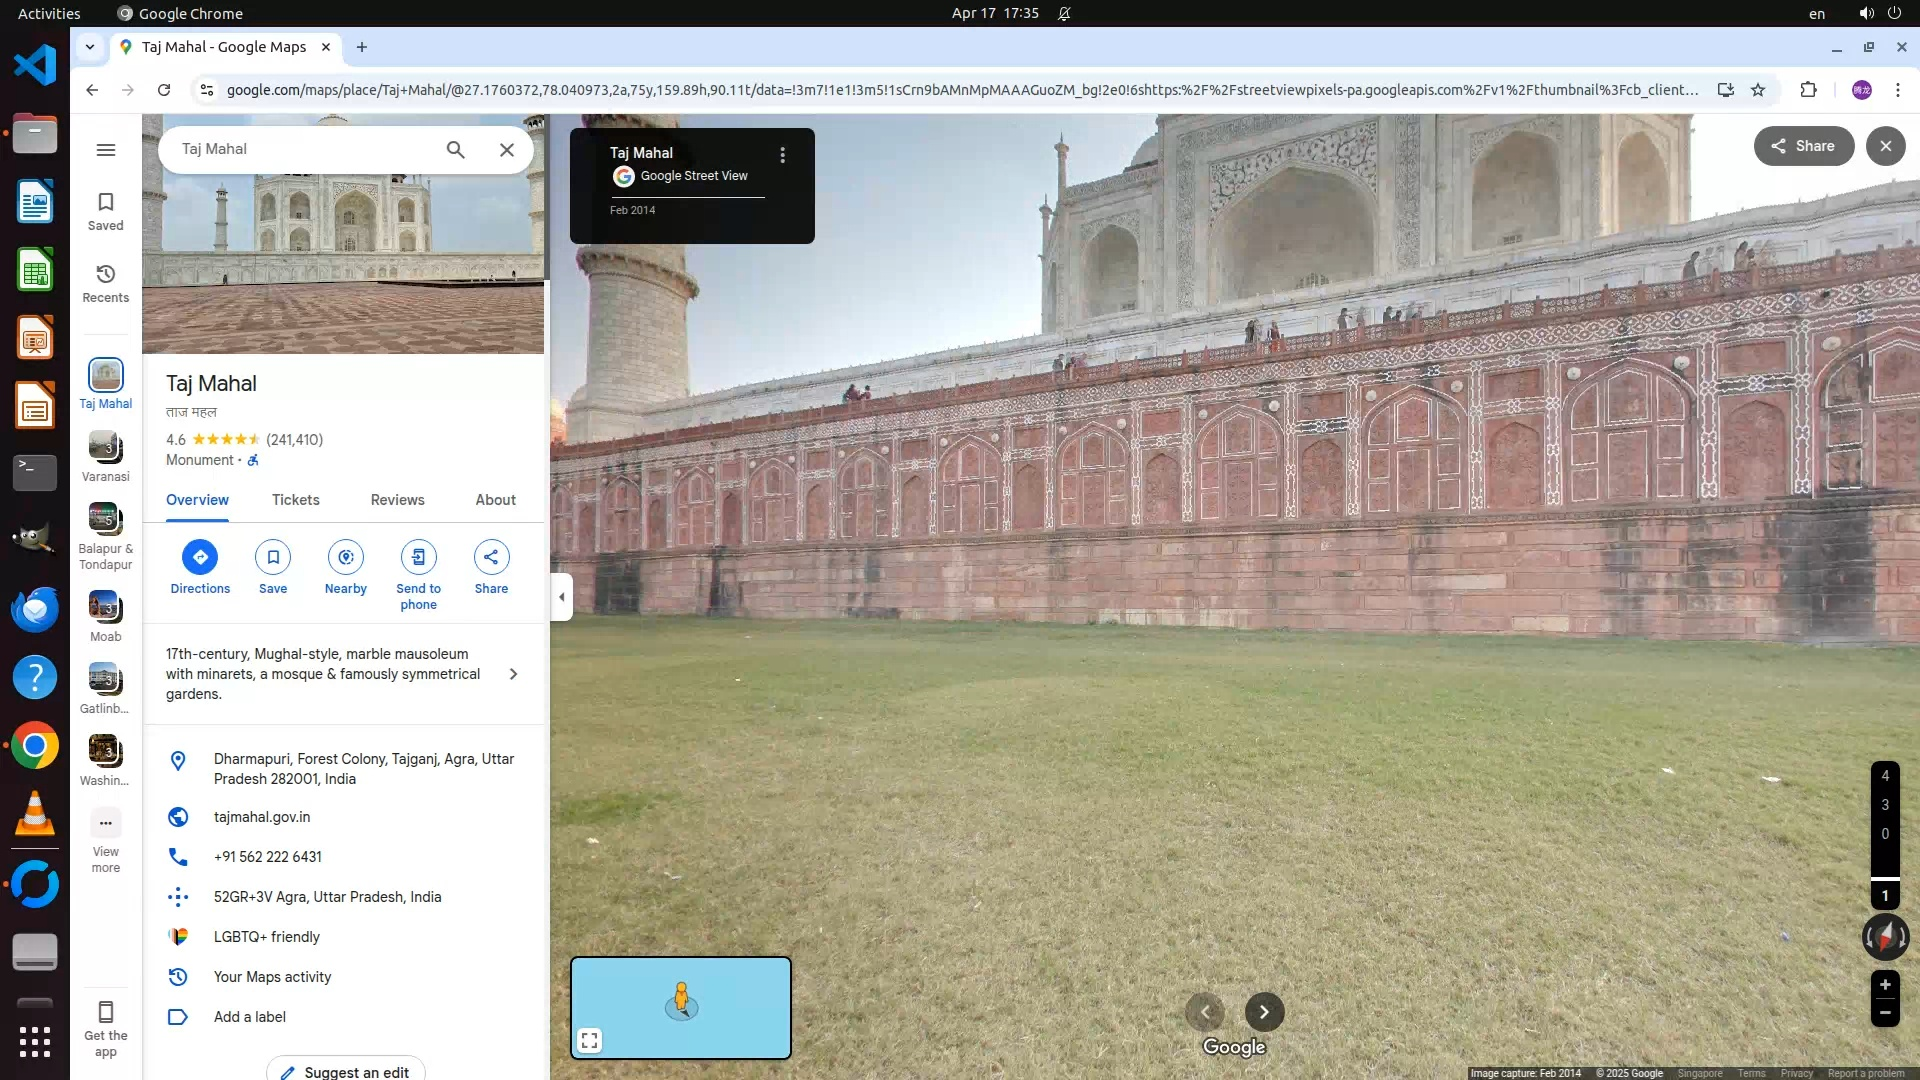Open the hamburger menu icon

point(106,150)
